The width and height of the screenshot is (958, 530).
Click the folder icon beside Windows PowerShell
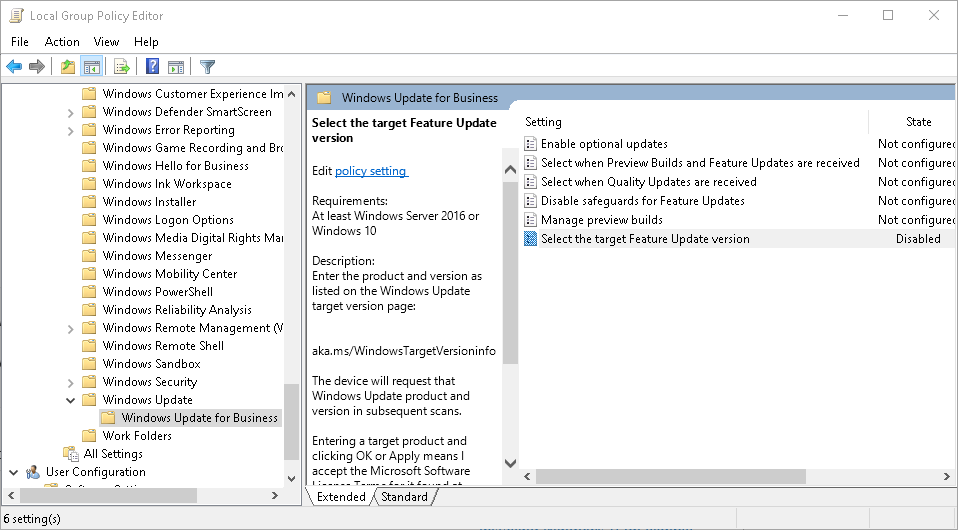pos(89,292)
